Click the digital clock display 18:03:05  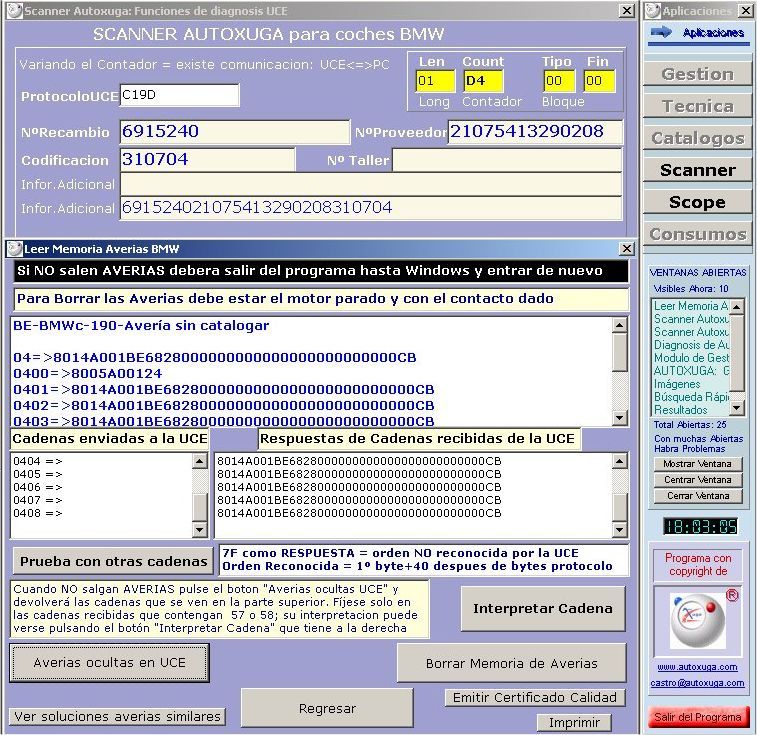click(701, 526)
